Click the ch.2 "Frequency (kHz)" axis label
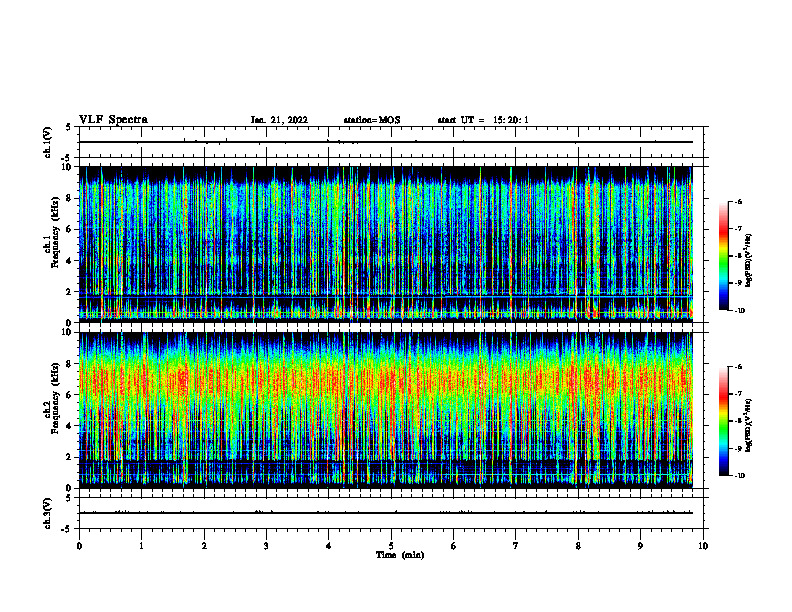Viewport: 792px width, 612px height. [55, 398]
